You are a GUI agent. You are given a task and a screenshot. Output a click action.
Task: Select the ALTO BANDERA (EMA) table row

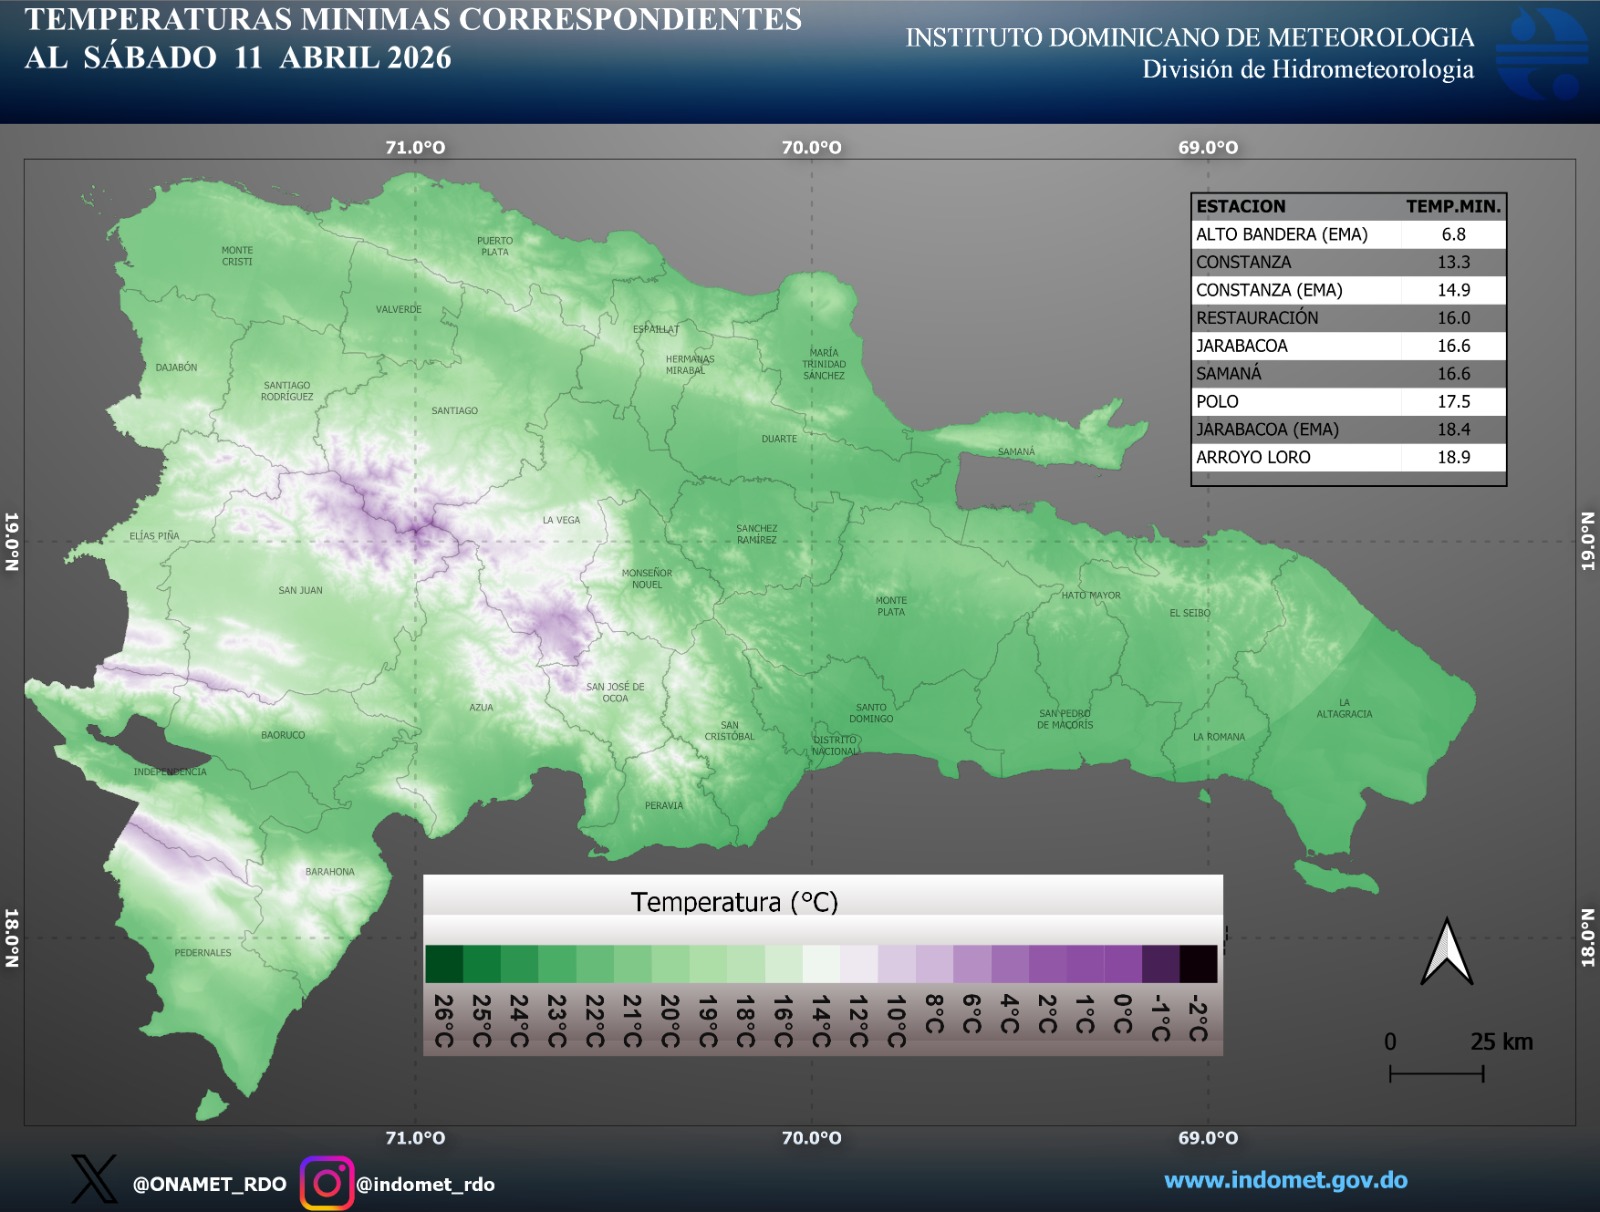(1347, 234)
